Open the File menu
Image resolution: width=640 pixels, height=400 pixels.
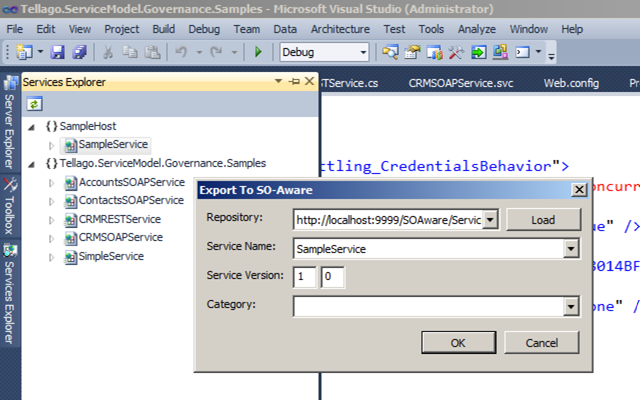click(x=15, y=29)
